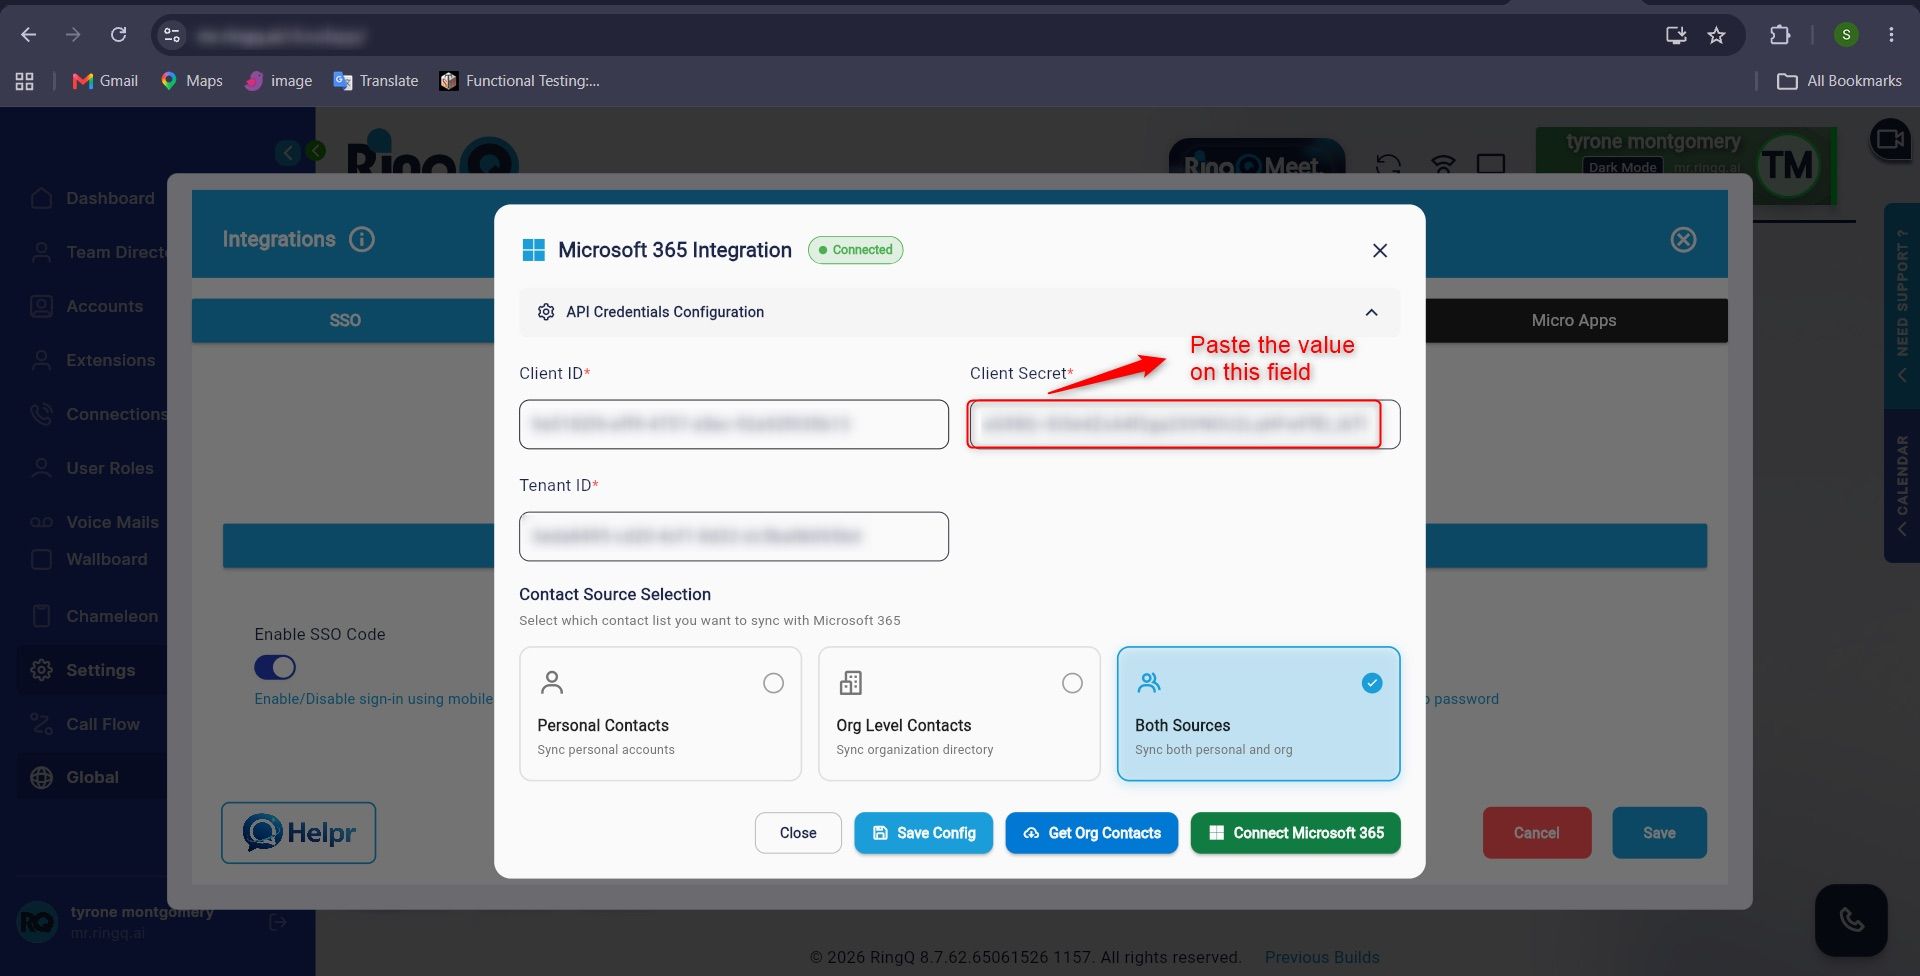Click the Close button in the dialog
This screenshot has width=1920, height=976.
[x=798, y=833]
